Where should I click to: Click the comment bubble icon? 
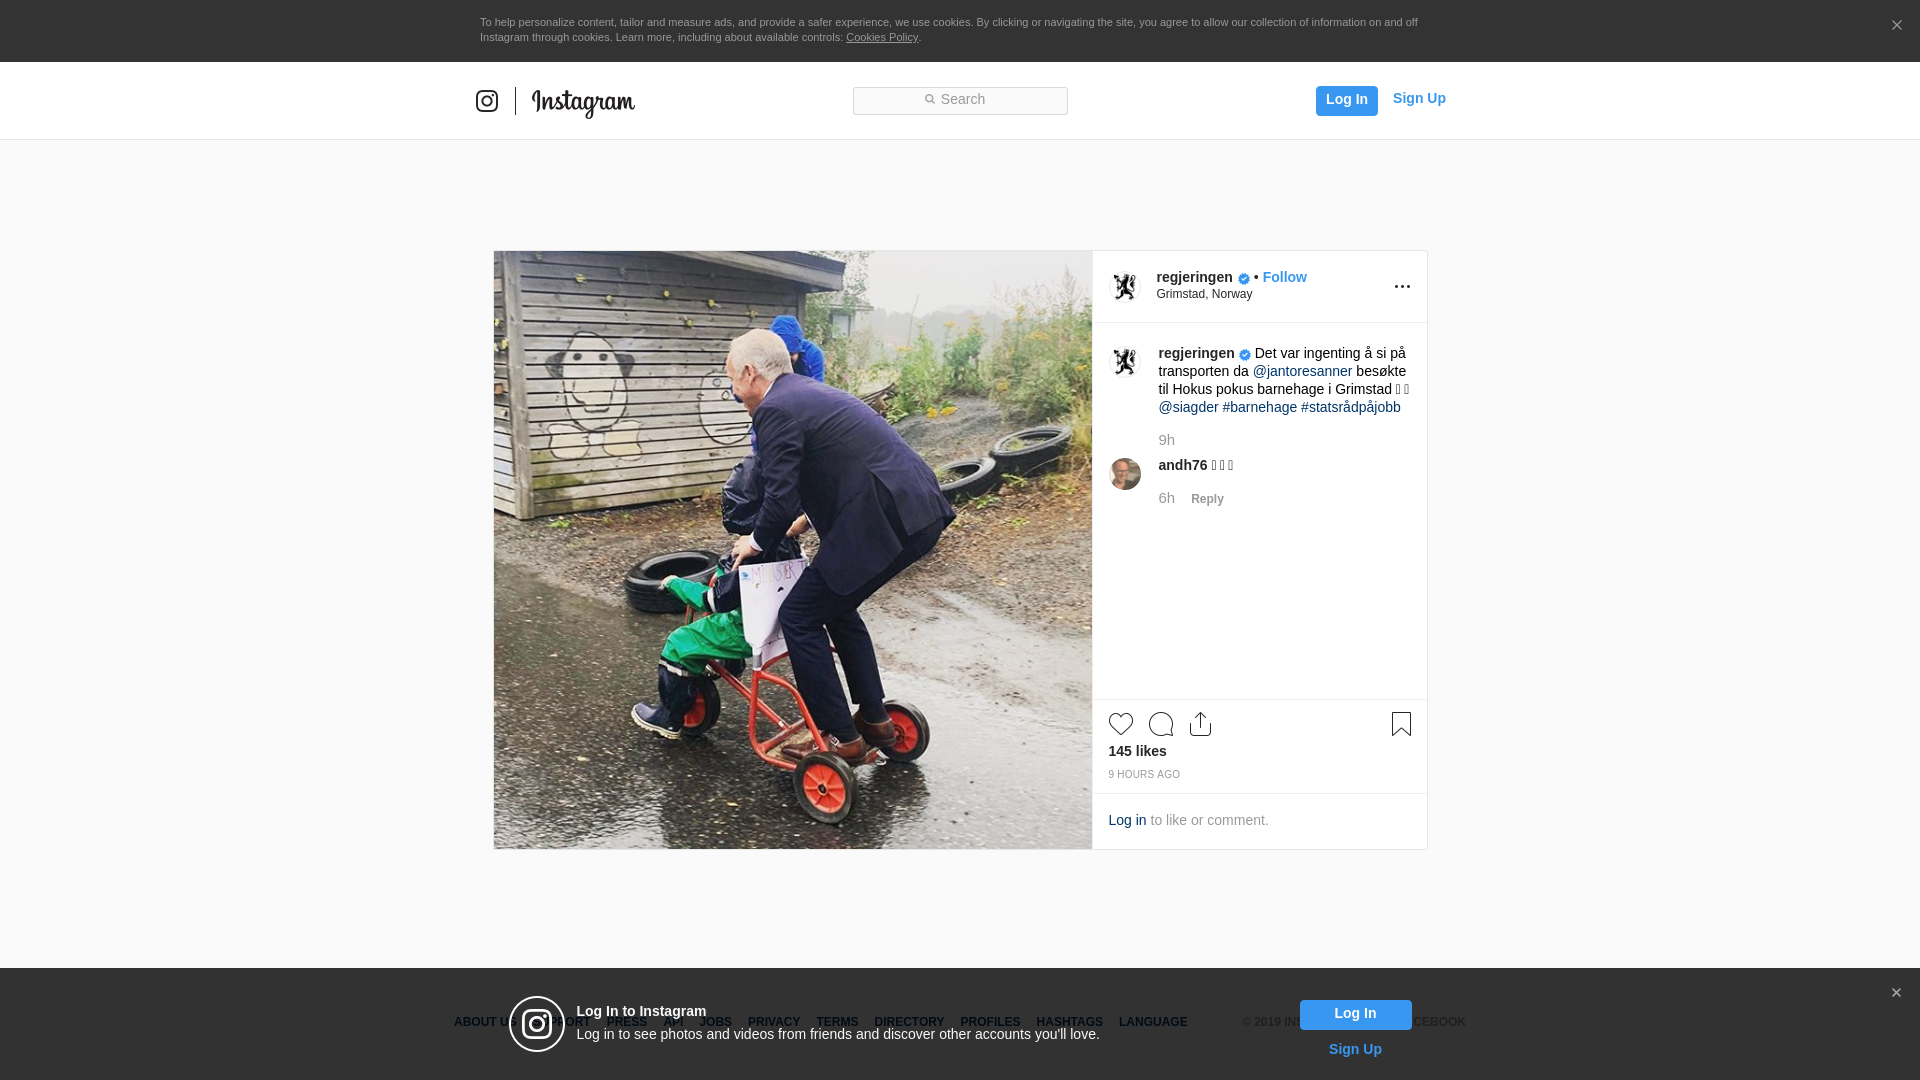click(x=1160, y=724)
